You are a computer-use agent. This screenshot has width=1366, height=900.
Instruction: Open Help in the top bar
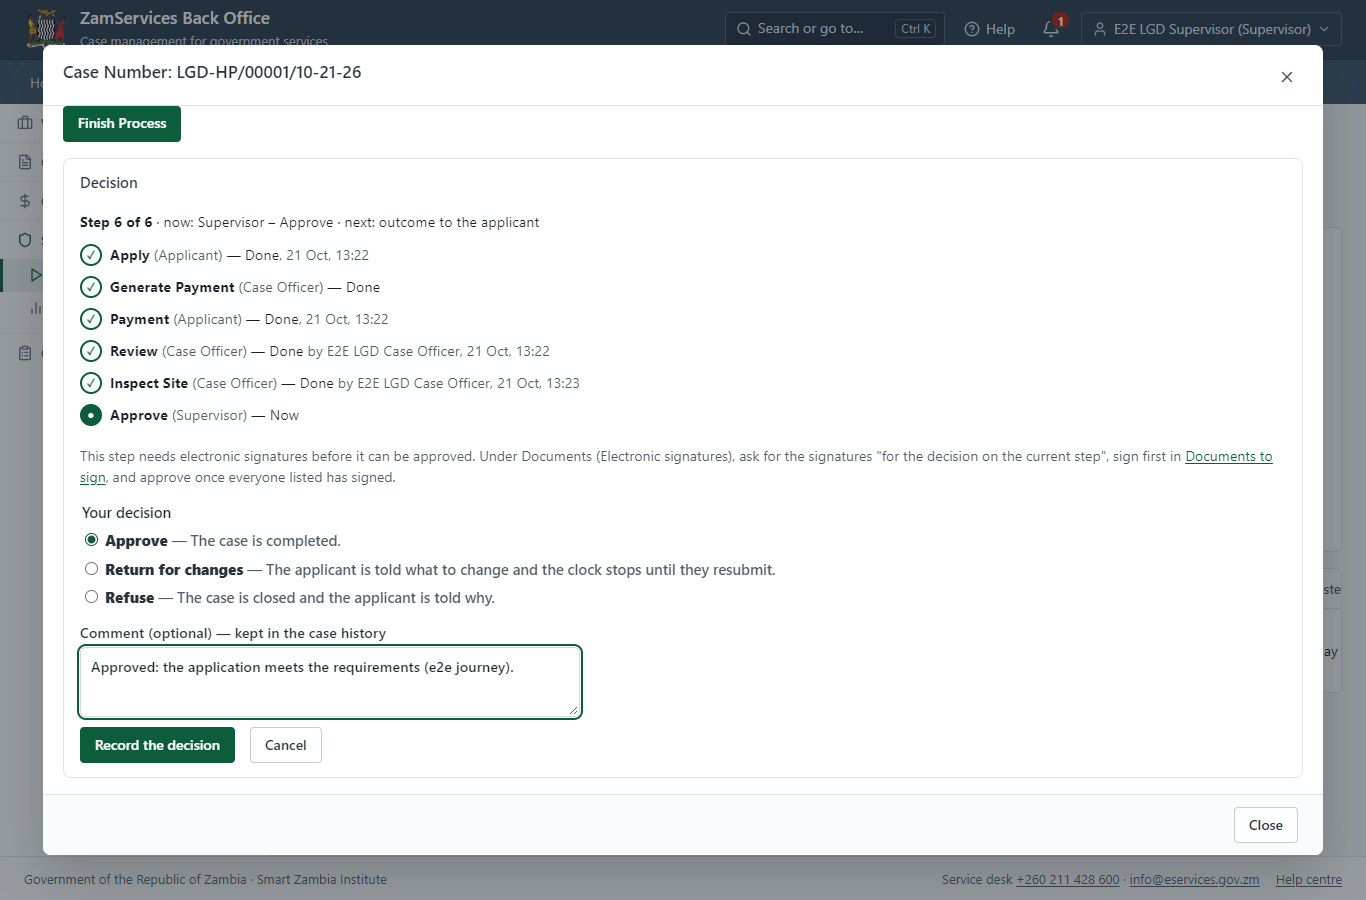pyautogui.click(x=989, y=29)
